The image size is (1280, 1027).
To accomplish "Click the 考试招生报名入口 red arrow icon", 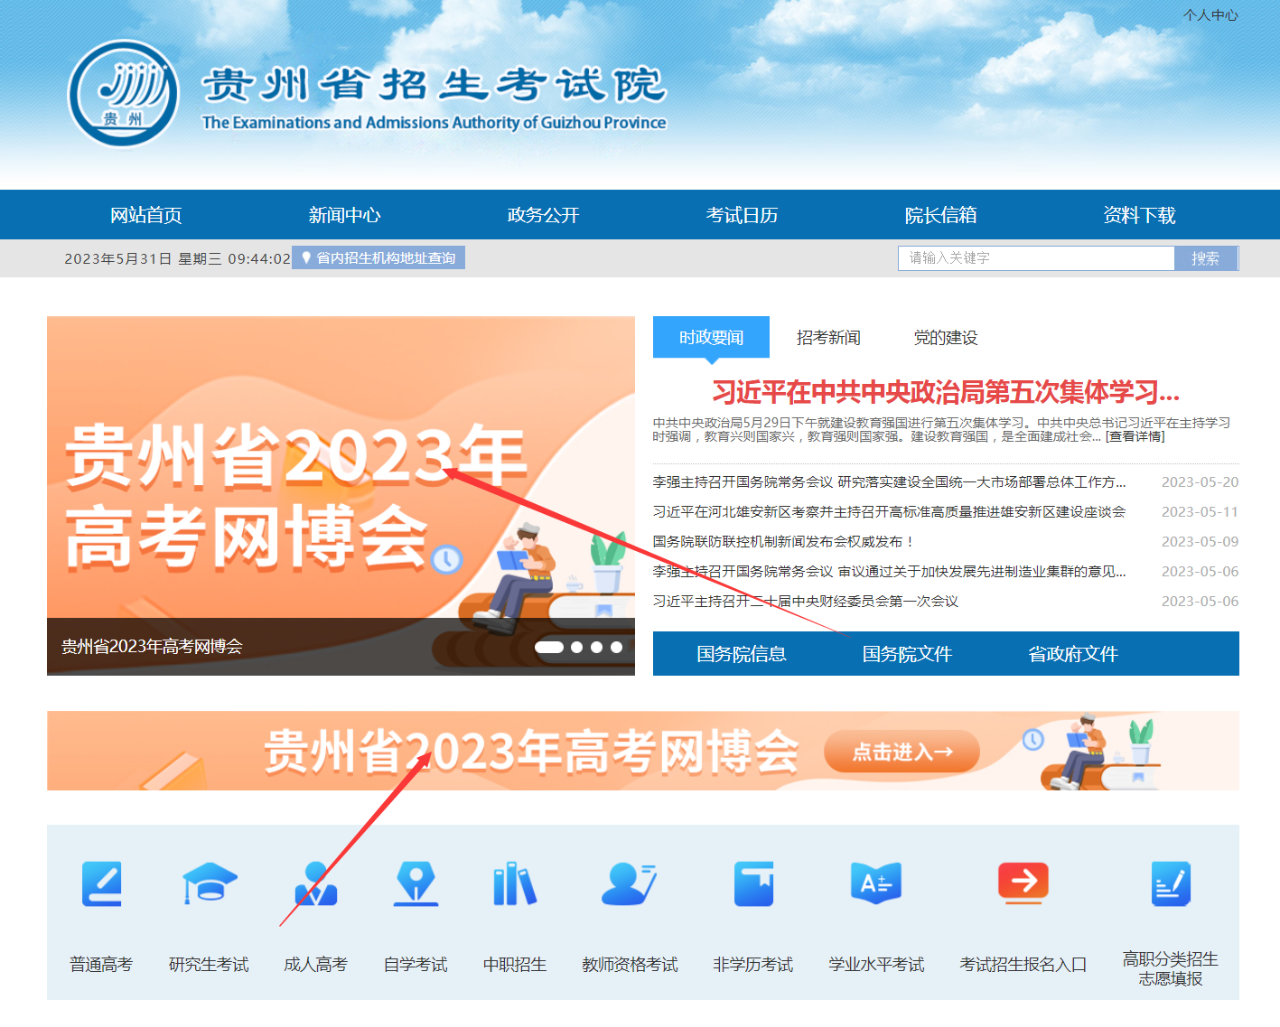I will [x=1023, y=884].
